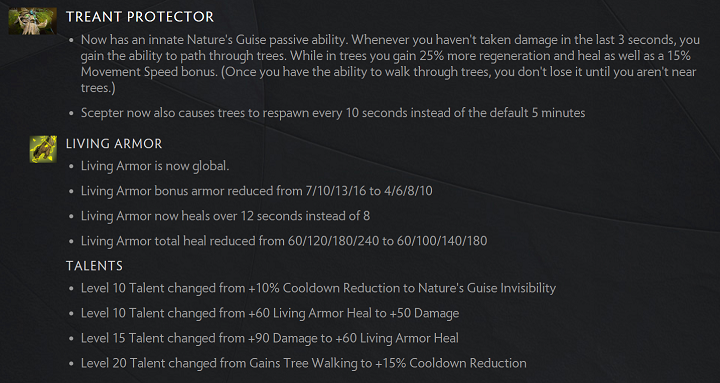The image size is (720, 383).
Task: Select the TREANT PROTECTOR heading
Action: click(140, 17)
